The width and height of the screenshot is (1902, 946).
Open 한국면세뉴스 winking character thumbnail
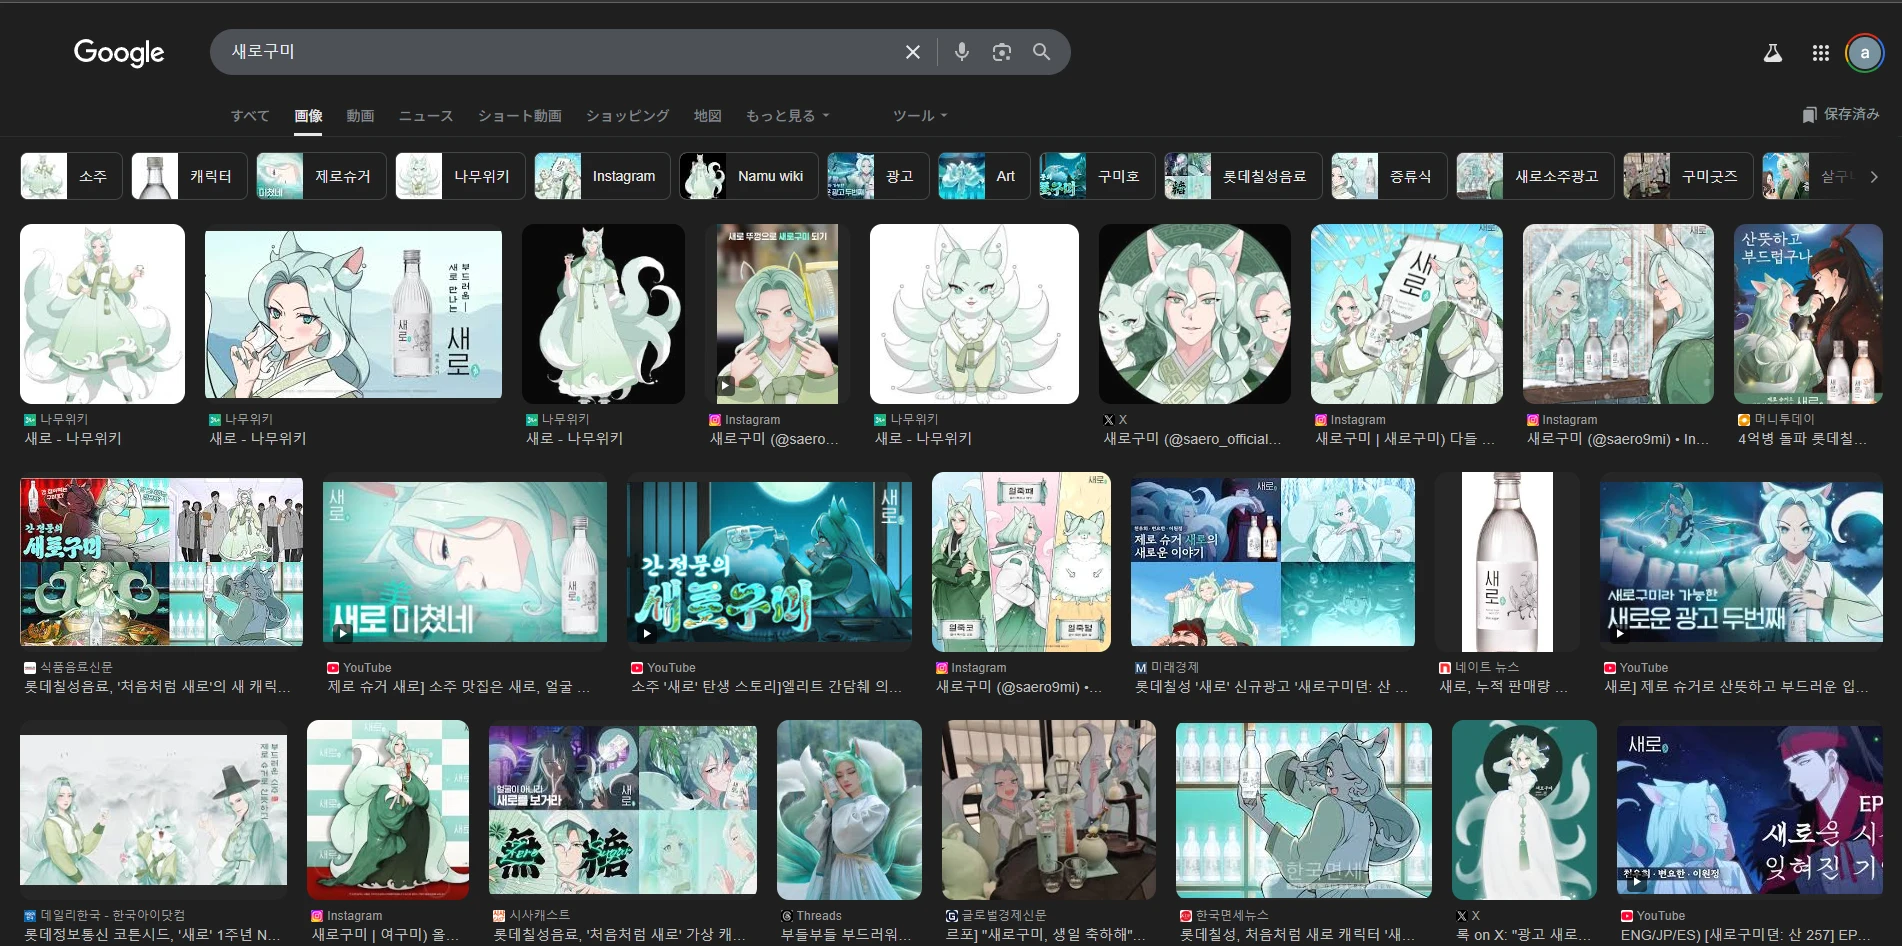[x=1304, y=810]
